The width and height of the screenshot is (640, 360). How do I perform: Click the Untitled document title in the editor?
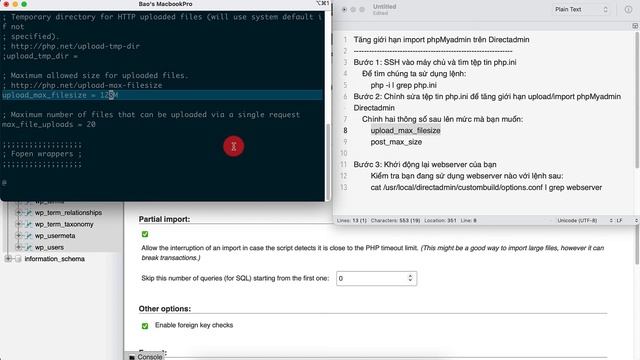point(384,7)
